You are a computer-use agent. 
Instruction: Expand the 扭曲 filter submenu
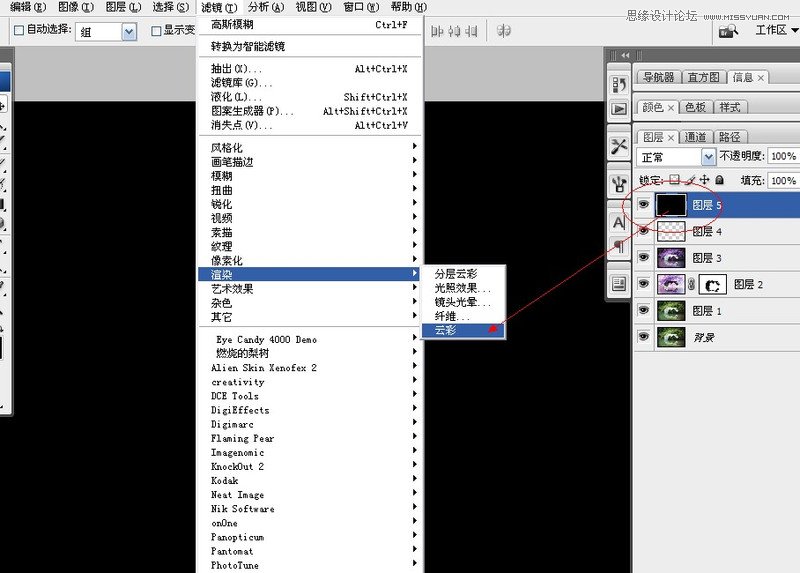click(309, 190)
